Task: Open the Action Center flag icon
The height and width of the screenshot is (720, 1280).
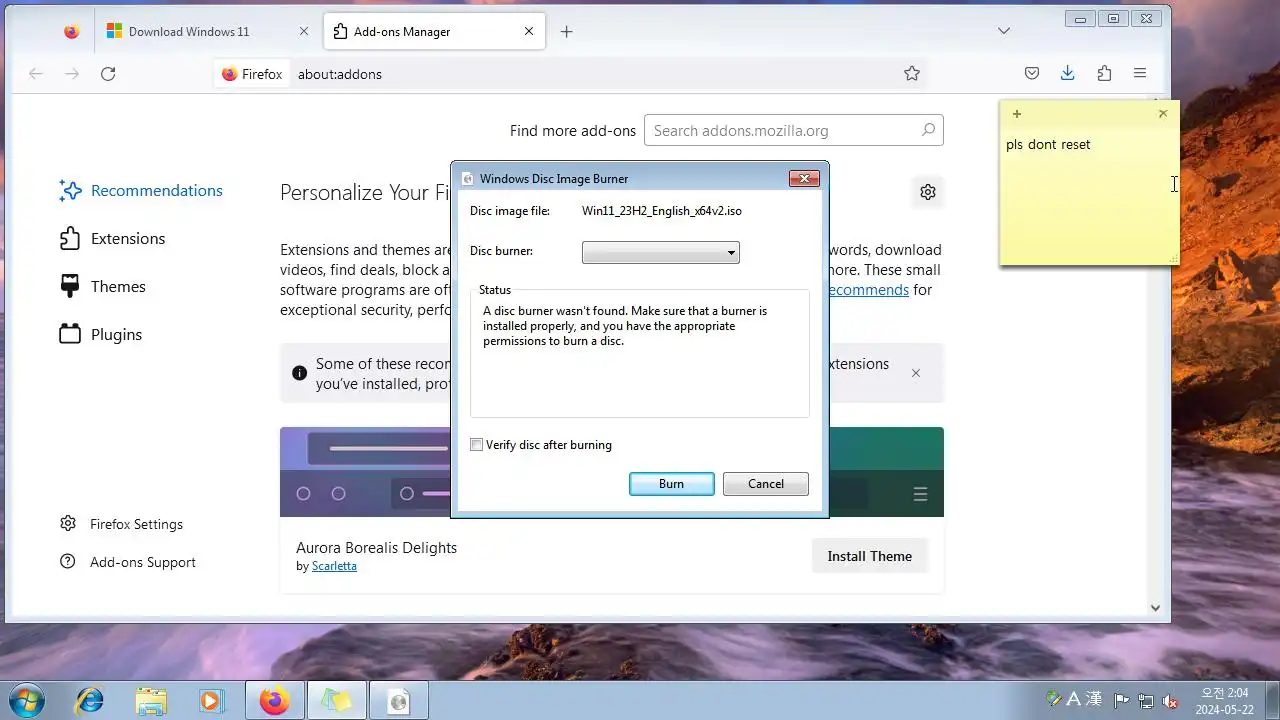Action: (1122, 701)
